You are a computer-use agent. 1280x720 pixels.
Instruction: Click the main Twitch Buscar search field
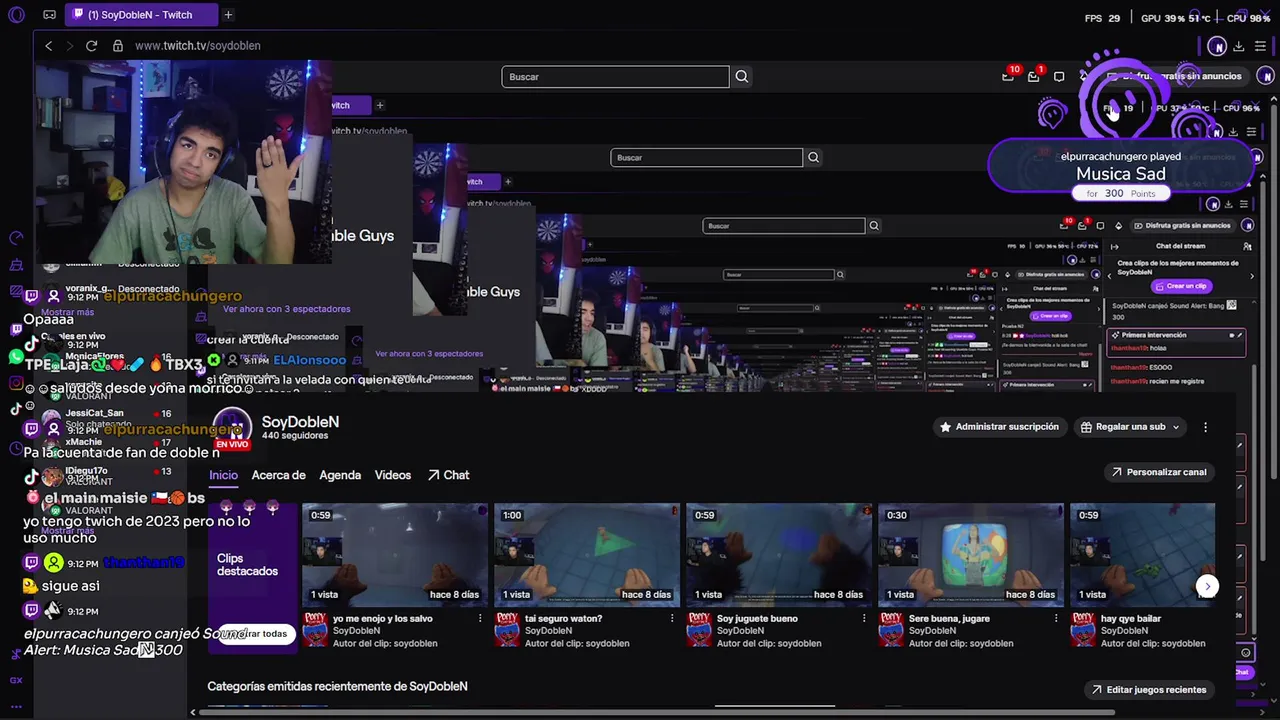(x=615, y=77)
